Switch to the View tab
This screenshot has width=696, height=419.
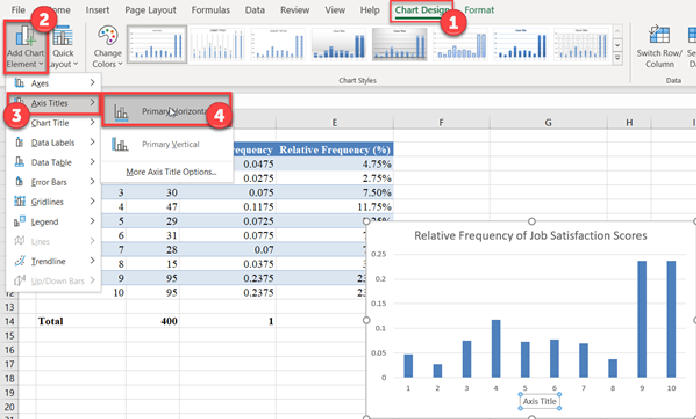click(x=335, y=10)
